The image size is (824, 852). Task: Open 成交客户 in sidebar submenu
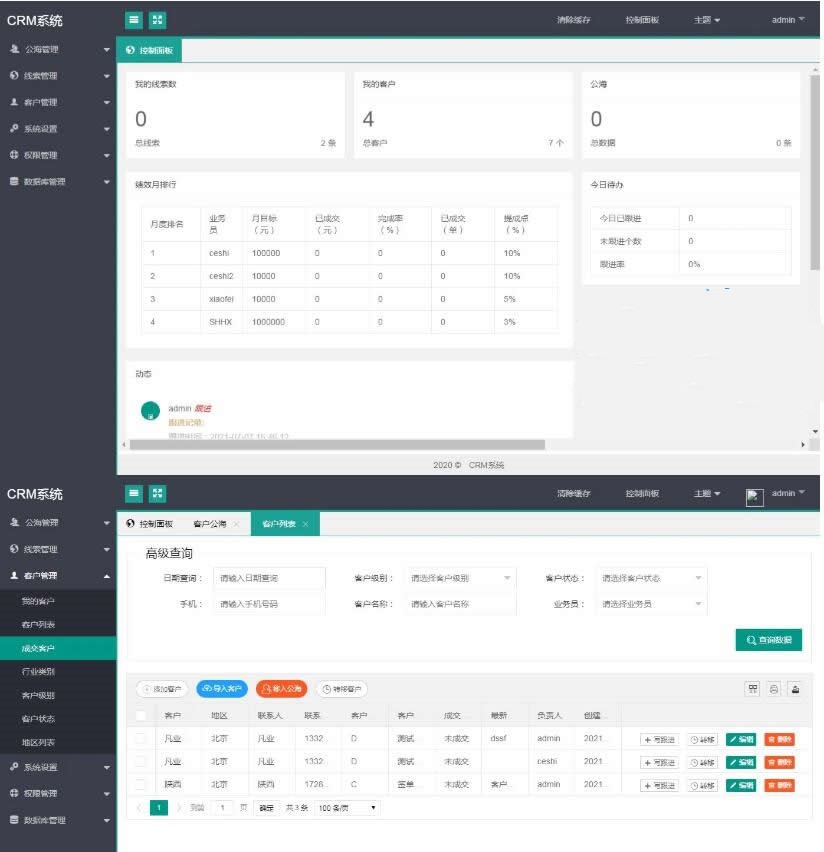pyautogui.click(x=58, y=648)
